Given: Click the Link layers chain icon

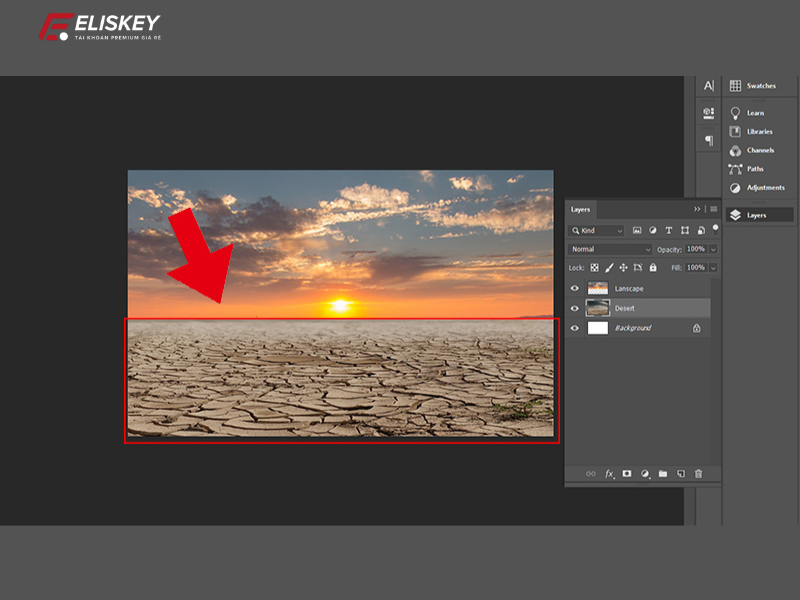Looking at the screenshot, I should [x=591, y=473].
